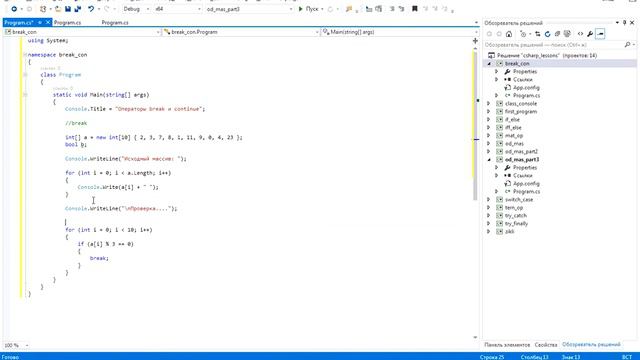Expand Ссылки under break_con
The height and width of the screenshot is (360, 640).
[497, 80]
